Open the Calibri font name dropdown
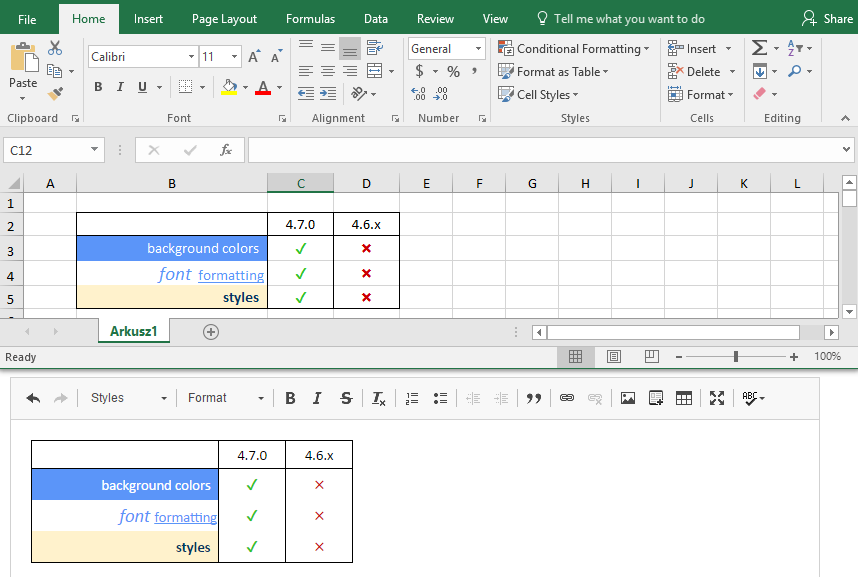Viewport: 858px width, 577px height. pyautogui.click(x=191, y=56)
